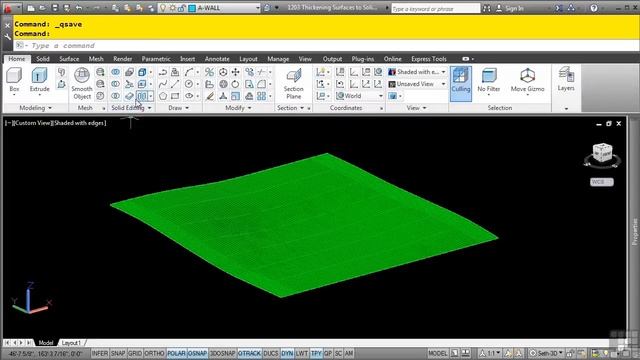Switch to the Surface ribbon tab

(69, 59)
